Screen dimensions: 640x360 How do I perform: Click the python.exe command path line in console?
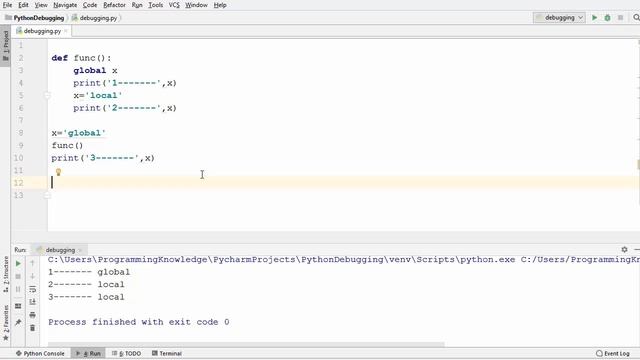[x=344, y=260]
